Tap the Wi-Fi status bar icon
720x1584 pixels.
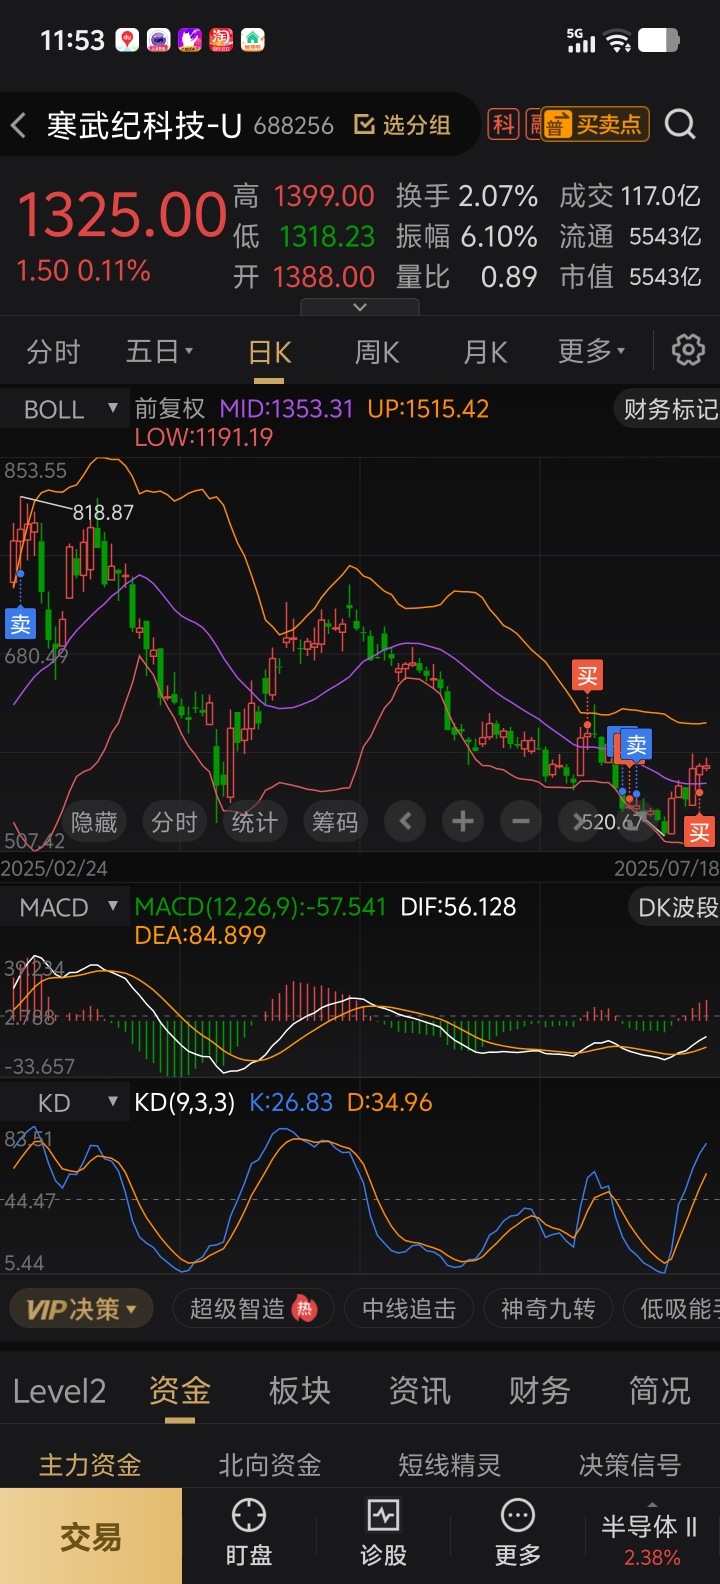click(x=619, y=41)
